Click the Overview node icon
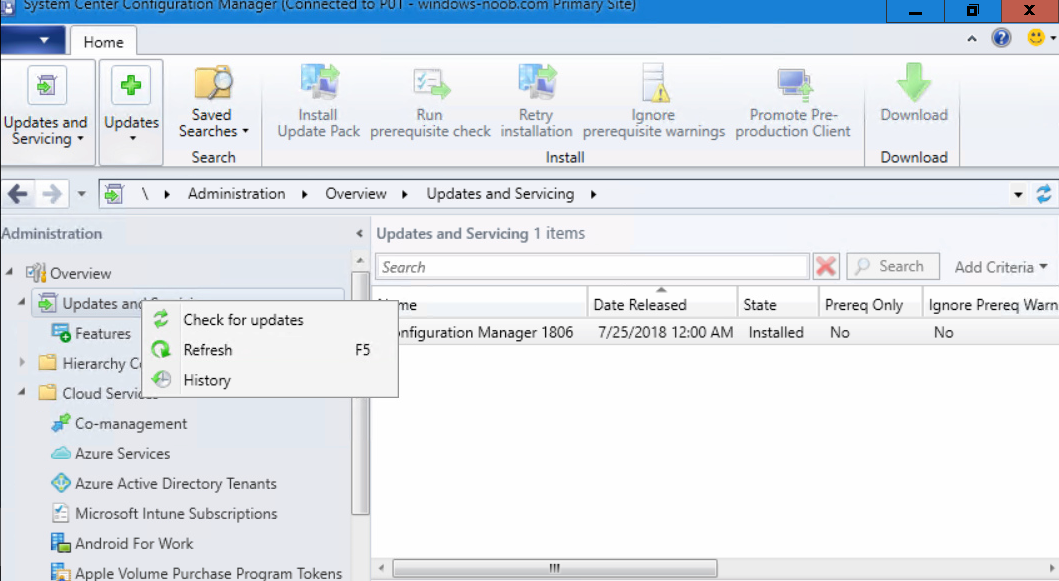The image size is (1059, 581). [x=36, y=273]
